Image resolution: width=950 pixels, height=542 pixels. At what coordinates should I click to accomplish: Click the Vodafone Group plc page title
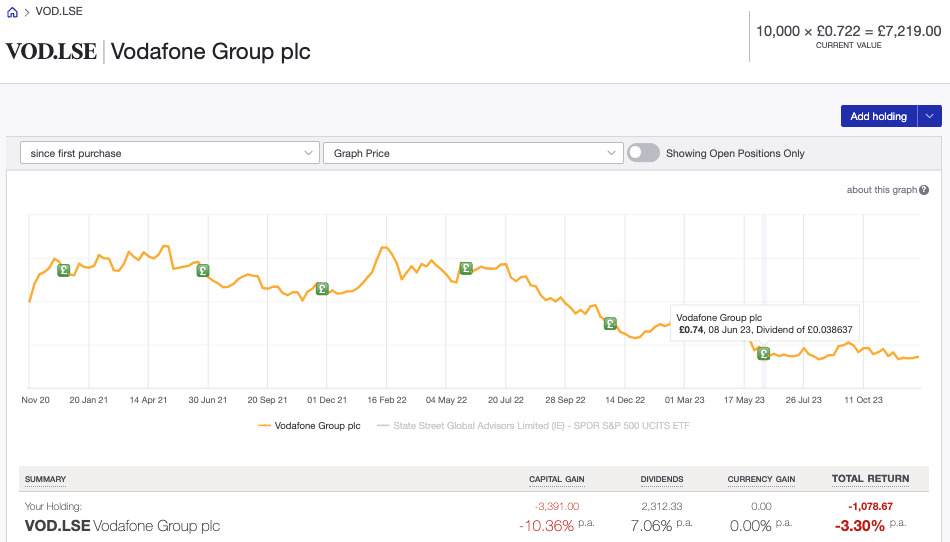click(x=210, y=51)
